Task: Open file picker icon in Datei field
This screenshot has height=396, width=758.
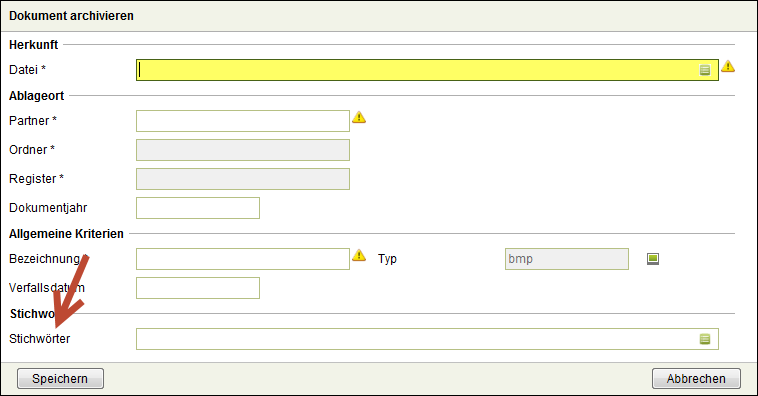Action: (x=704, y=70)
